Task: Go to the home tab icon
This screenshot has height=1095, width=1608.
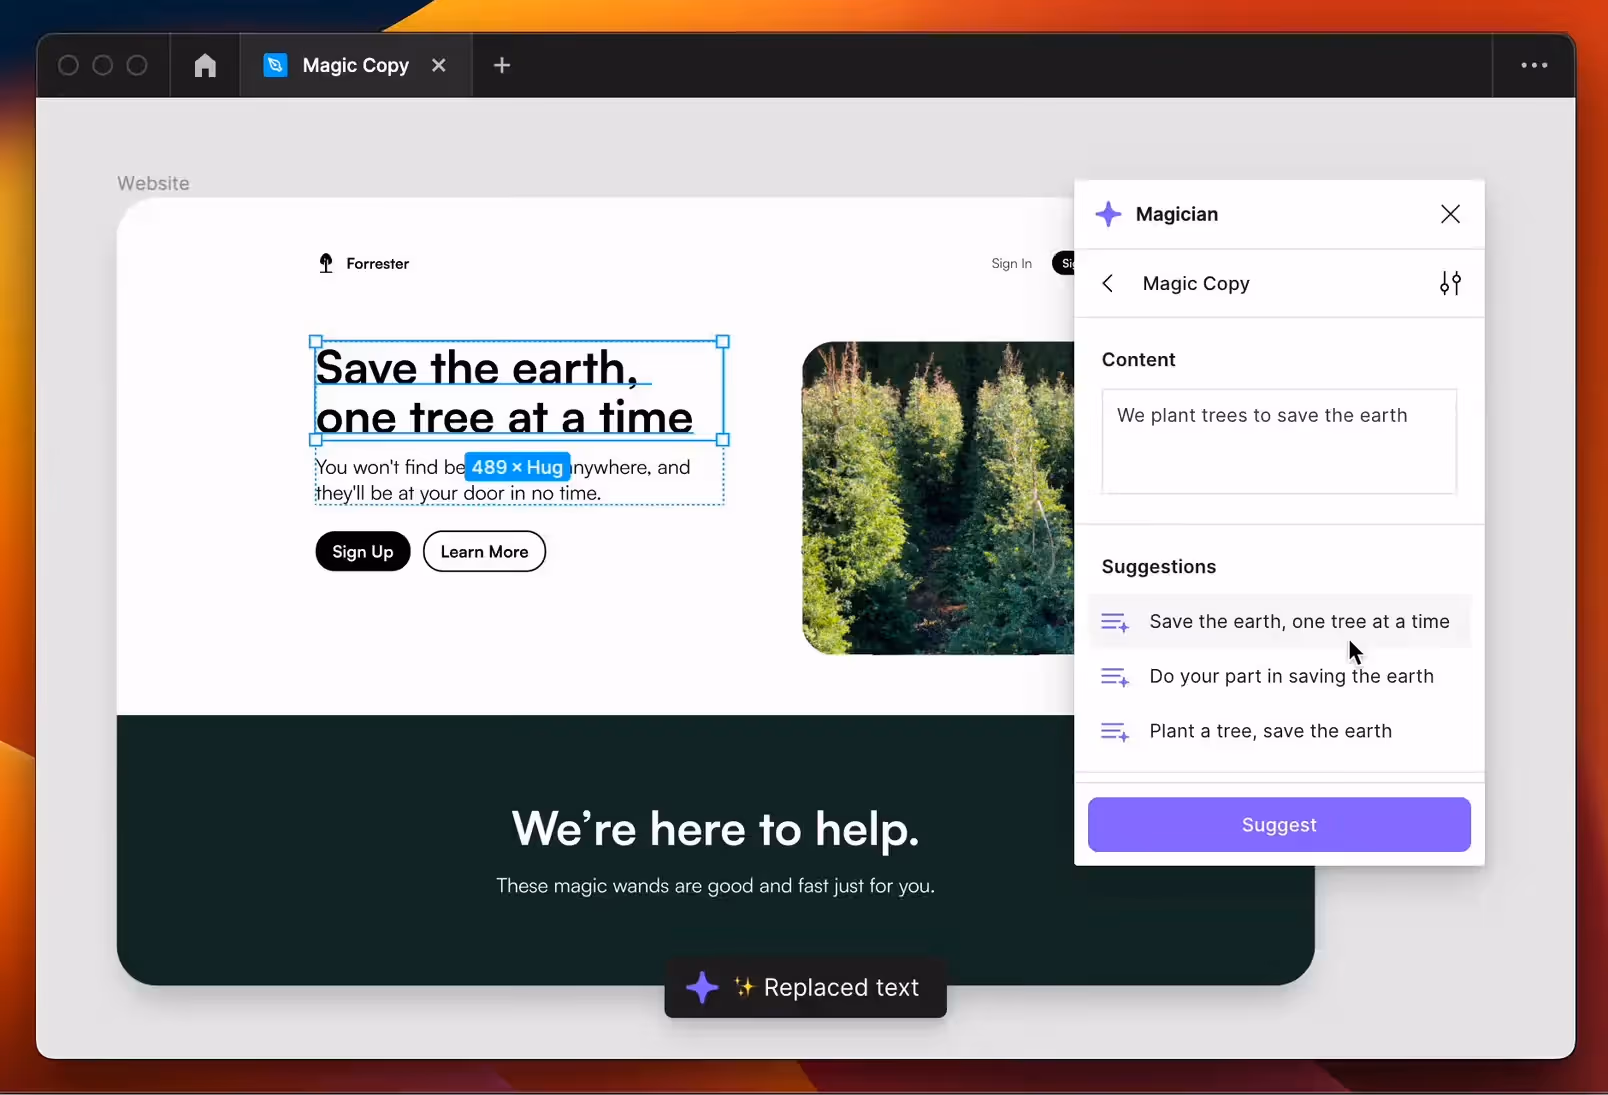Action: [x=205, y=66]
